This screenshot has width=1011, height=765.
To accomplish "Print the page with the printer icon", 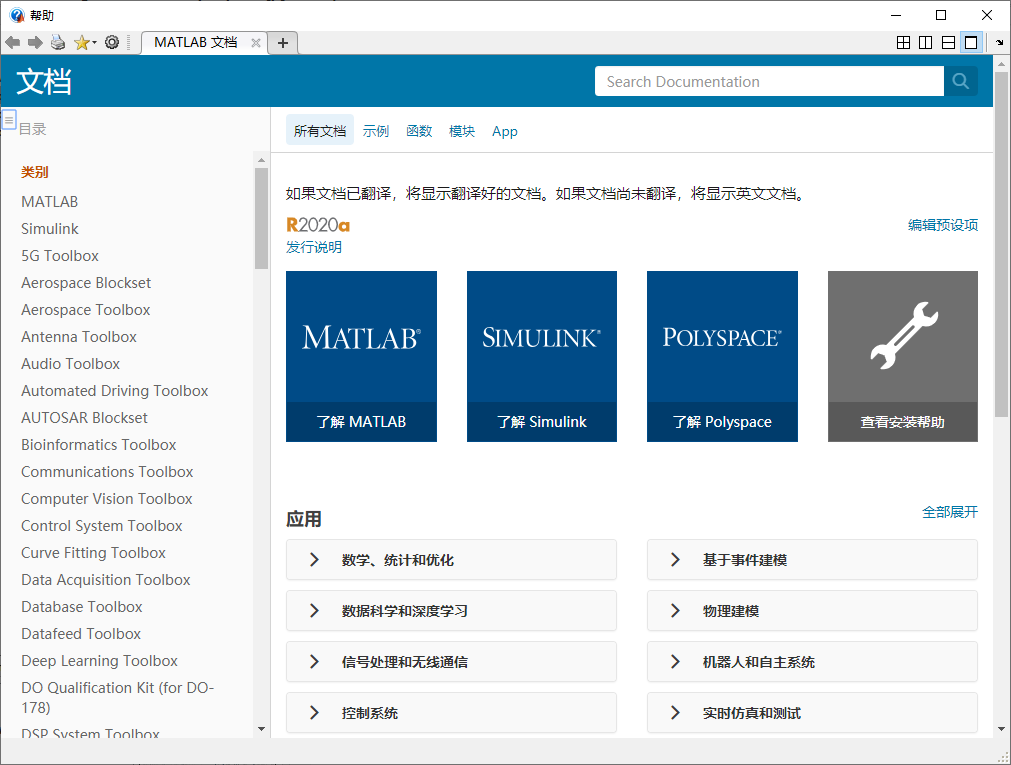I will (58, 43).
